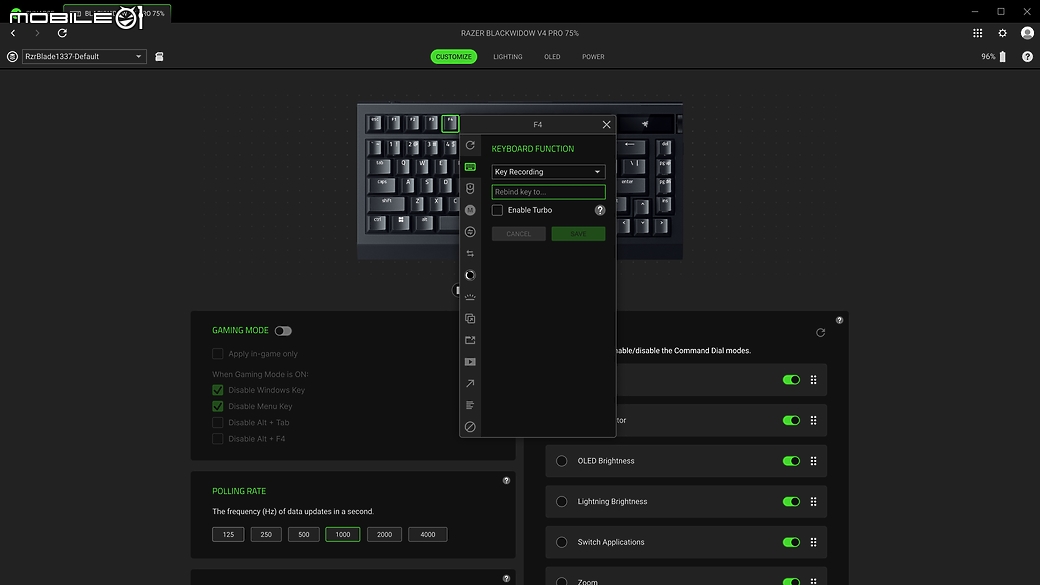1040x585 pixels.
Task: Open the Command Dial panel help icon
Action: [839, 320]
